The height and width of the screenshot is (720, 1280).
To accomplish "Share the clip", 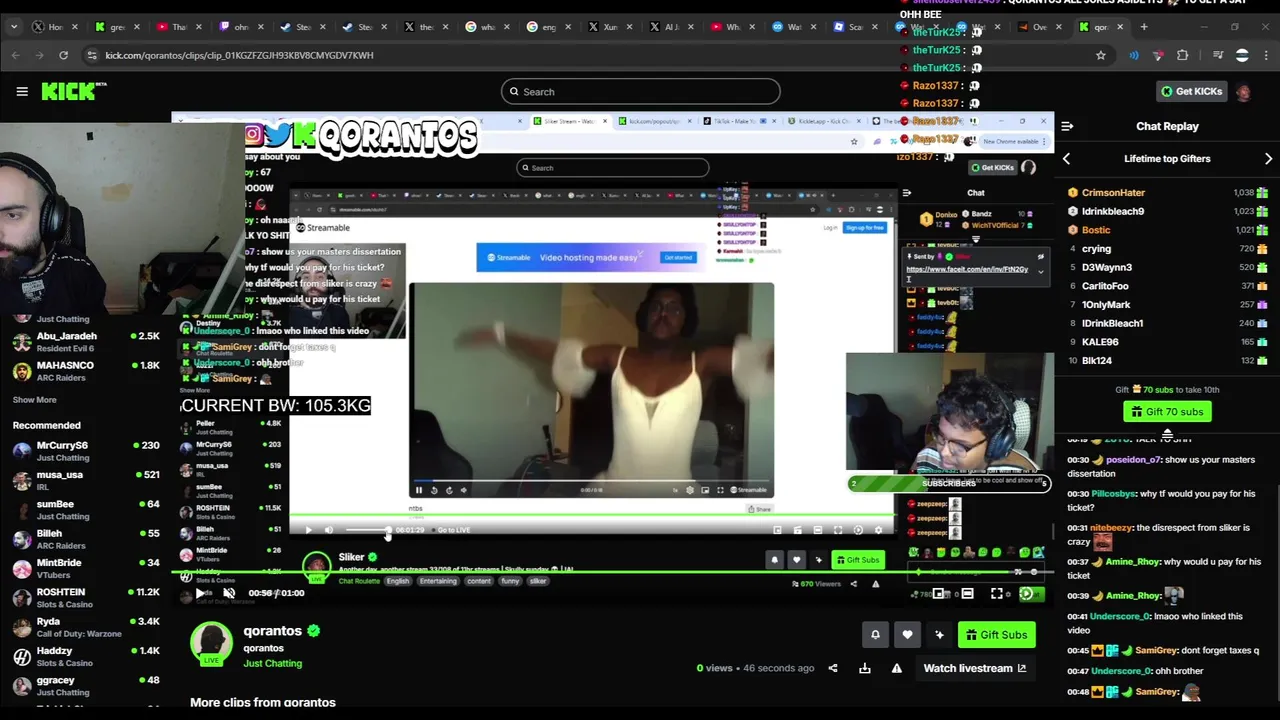I will 832,668.
